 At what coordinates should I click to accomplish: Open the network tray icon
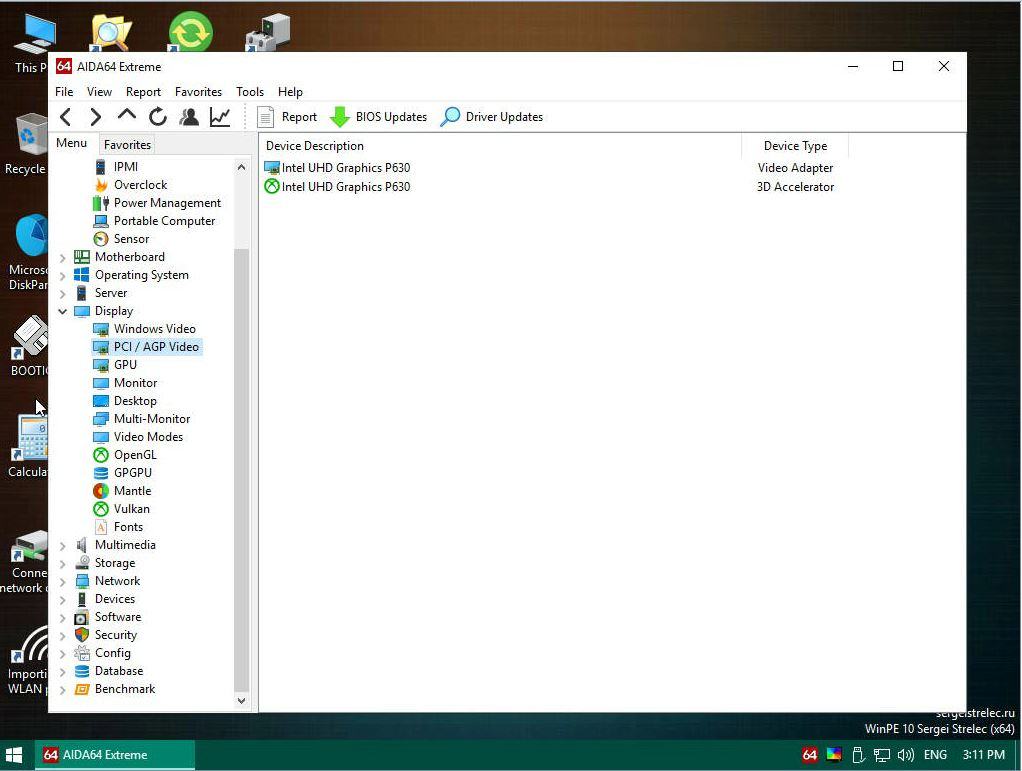882,755
